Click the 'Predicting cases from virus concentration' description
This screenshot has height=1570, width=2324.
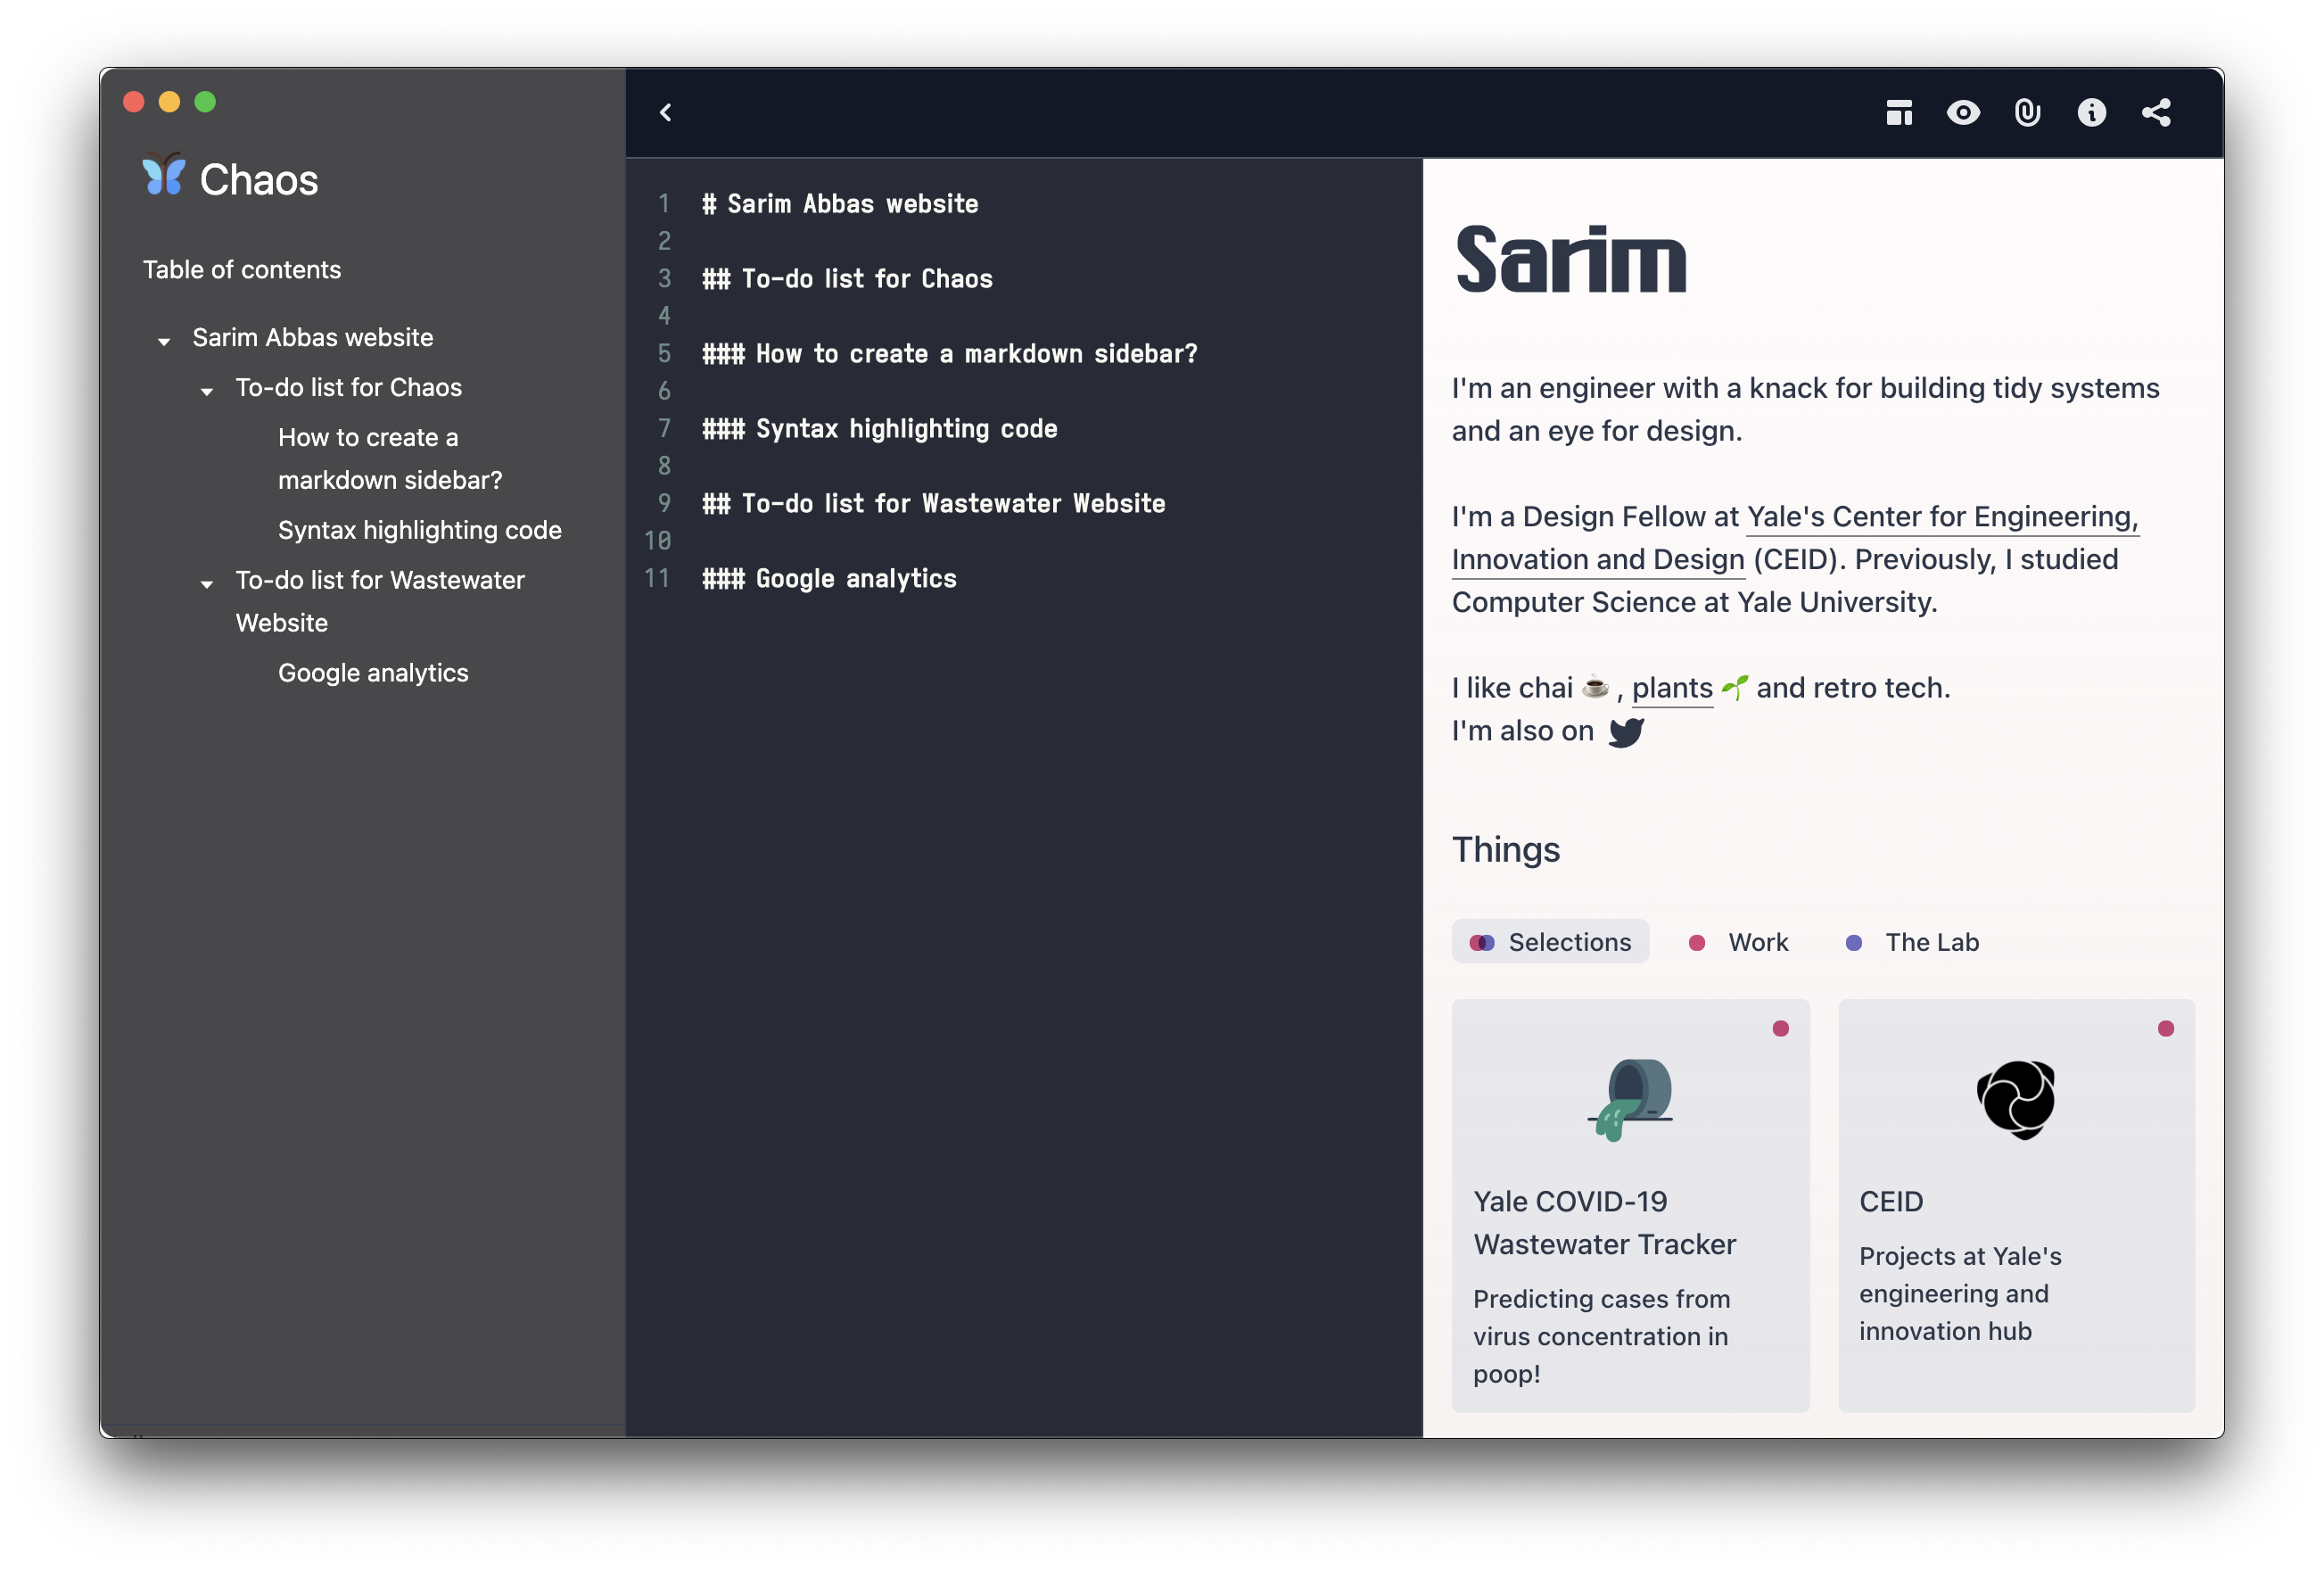tap(1601, 1336)
